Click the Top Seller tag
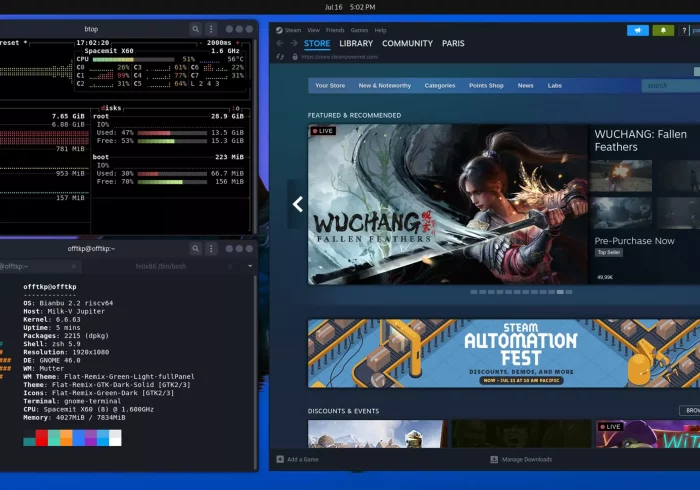Image resolution: width=700 pixels, height=490 pixels. pos(609,253)
